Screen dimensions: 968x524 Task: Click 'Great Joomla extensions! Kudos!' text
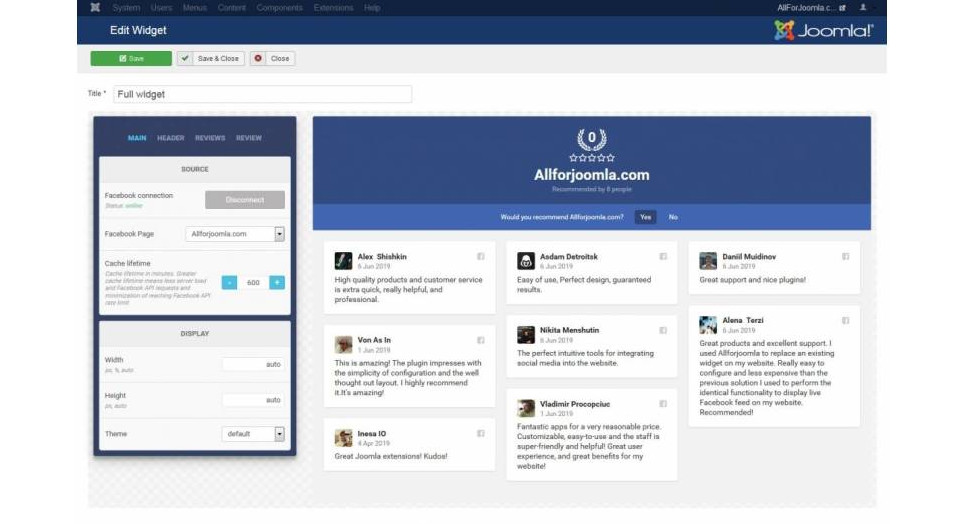point(391,456)
